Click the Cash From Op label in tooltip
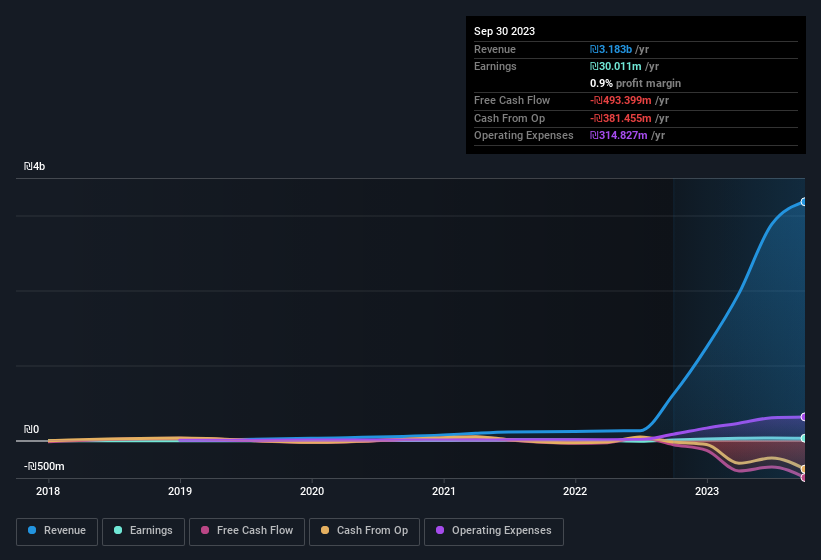 509,118
